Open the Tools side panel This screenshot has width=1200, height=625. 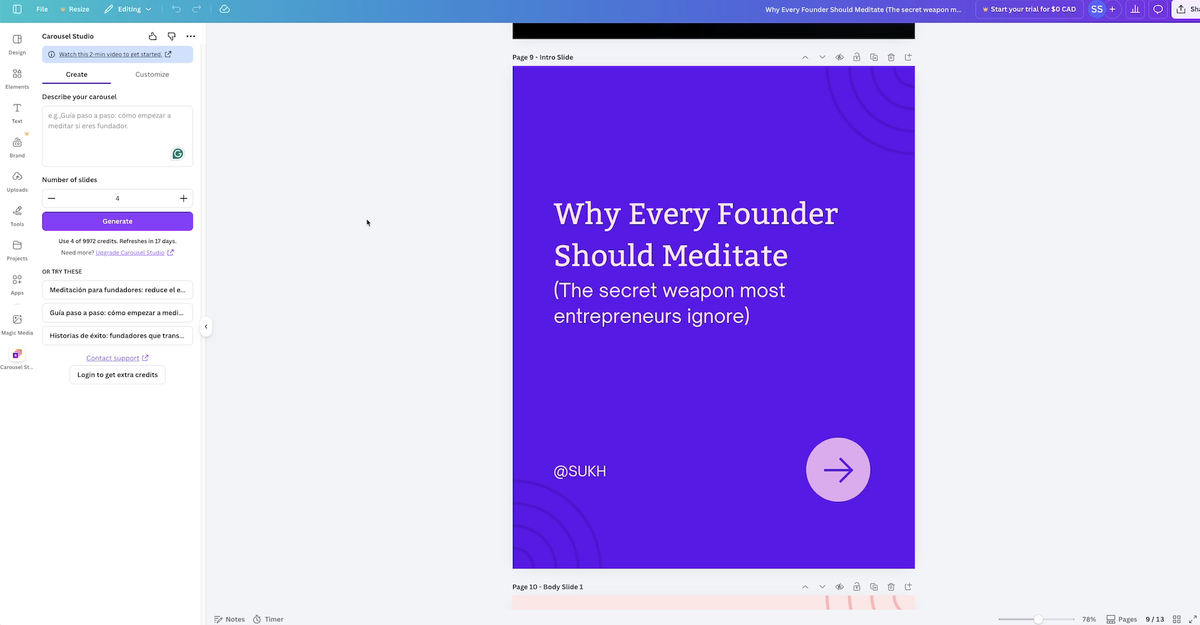(x=17, y=216)
